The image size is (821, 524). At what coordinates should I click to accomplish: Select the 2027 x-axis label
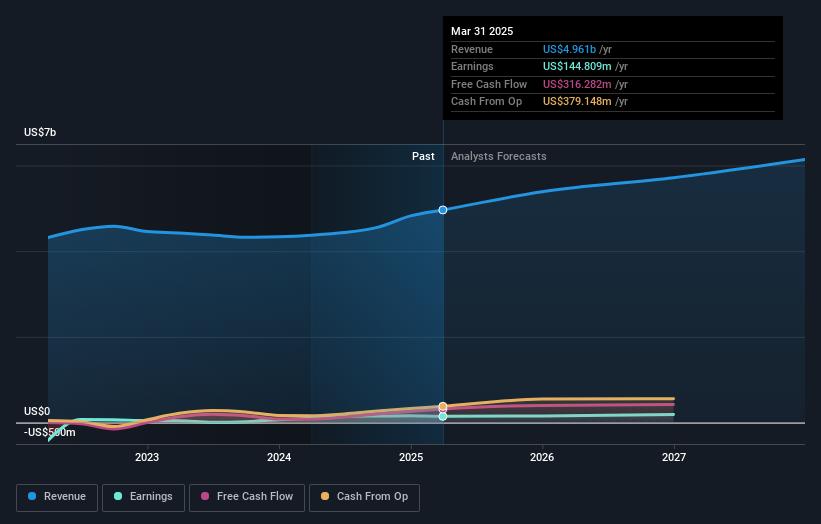[x=674, y=458]
